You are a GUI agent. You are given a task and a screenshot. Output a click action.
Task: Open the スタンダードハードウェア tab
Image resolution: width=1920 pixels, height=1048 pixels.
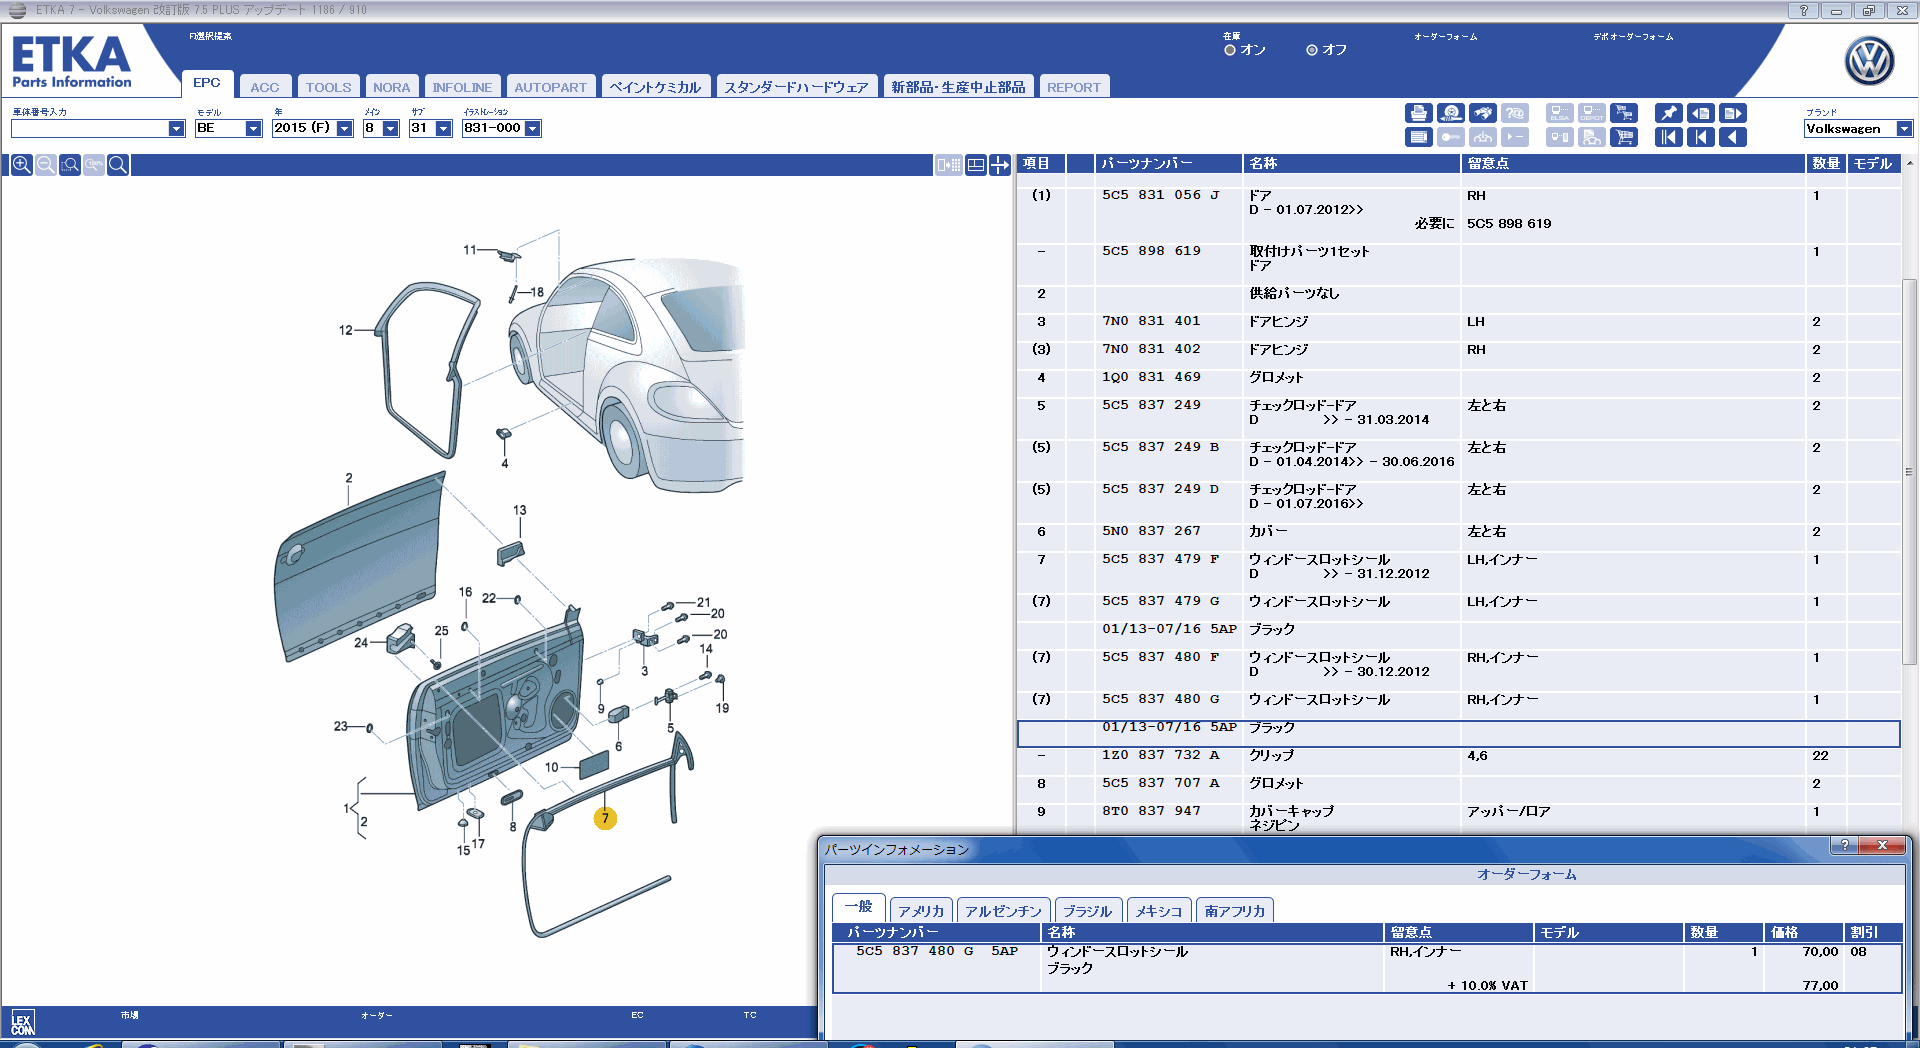tap(797, 87)
